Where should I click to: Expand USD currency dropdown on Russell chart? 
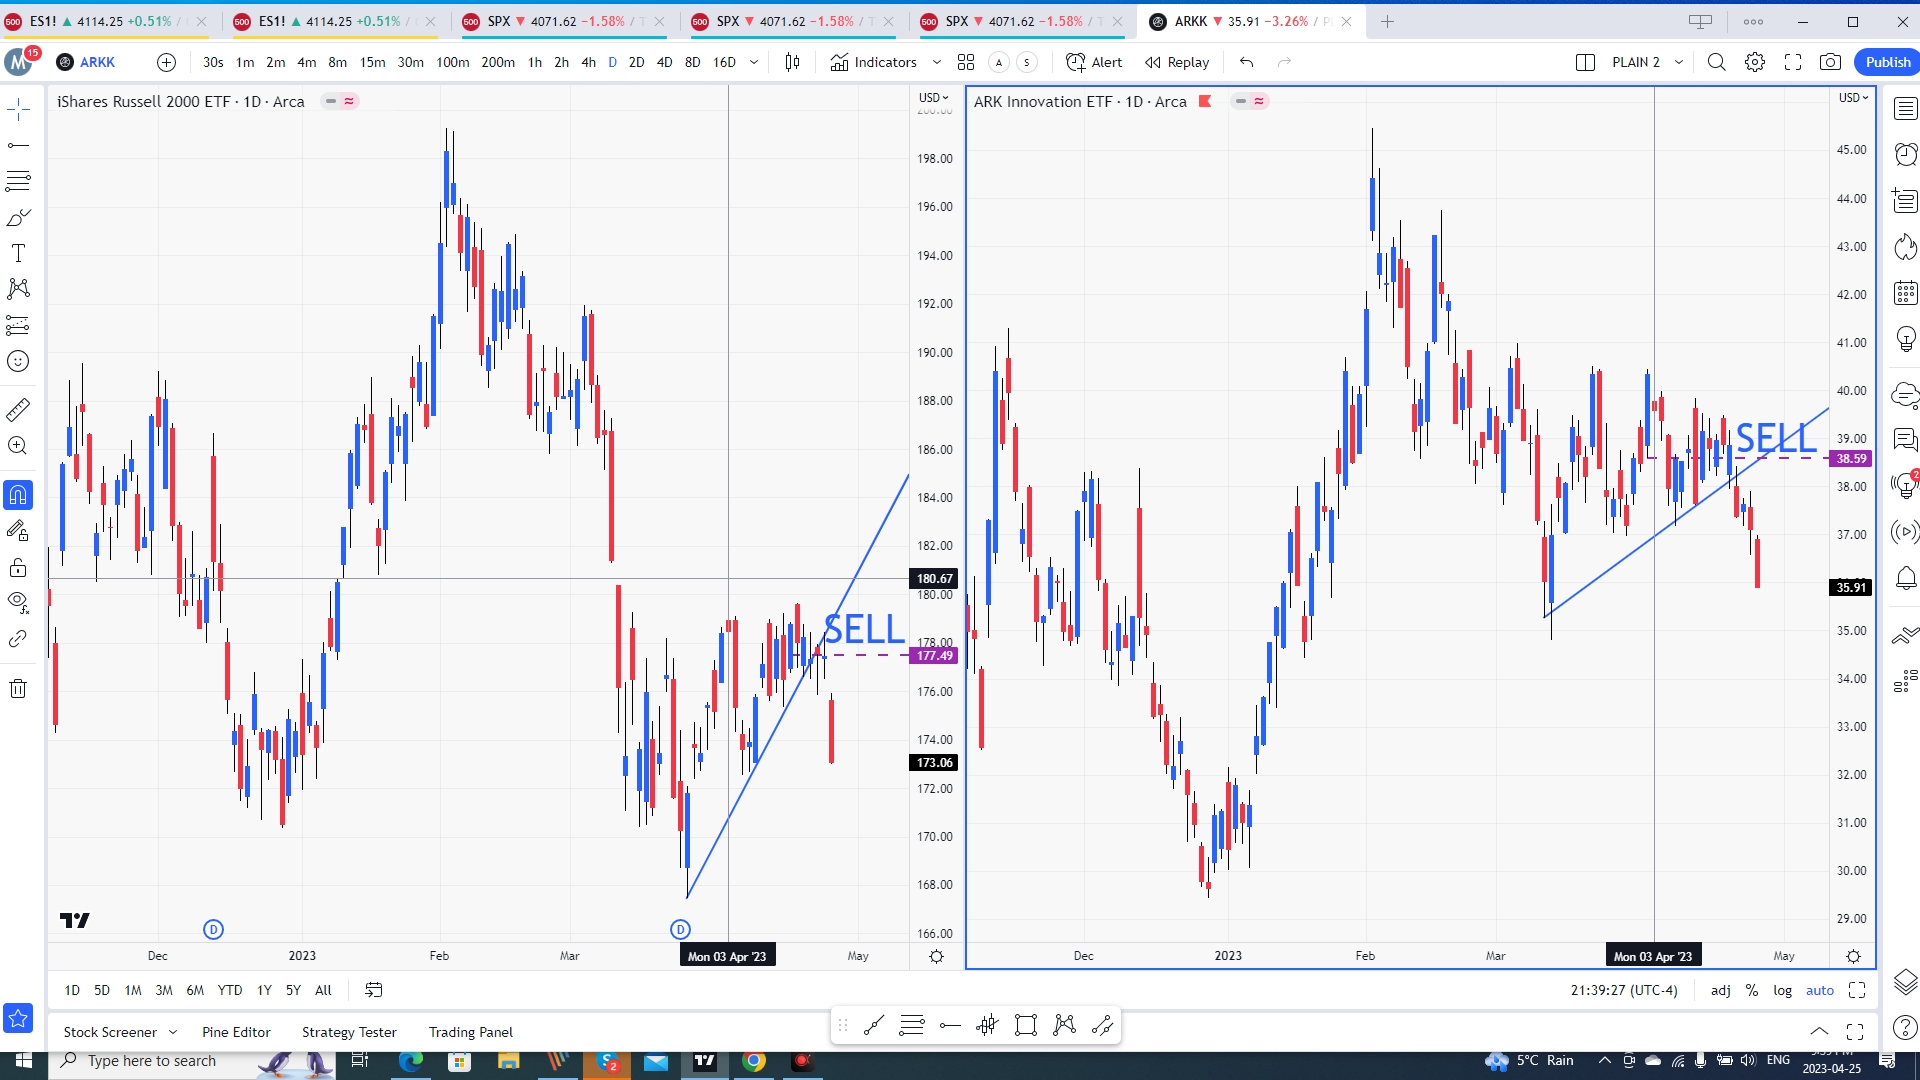pyautogui.click(x=934, y=98)
